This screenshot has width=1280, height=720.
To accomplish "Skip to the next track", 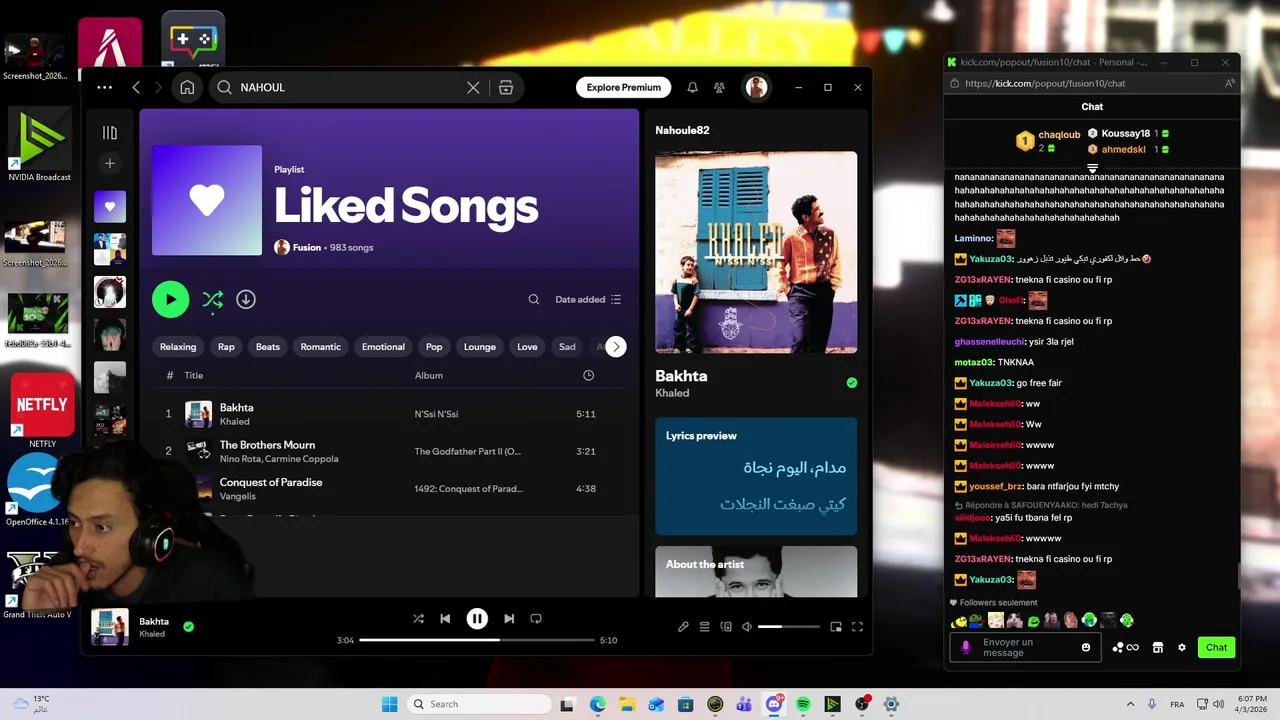I will [509, 619].
